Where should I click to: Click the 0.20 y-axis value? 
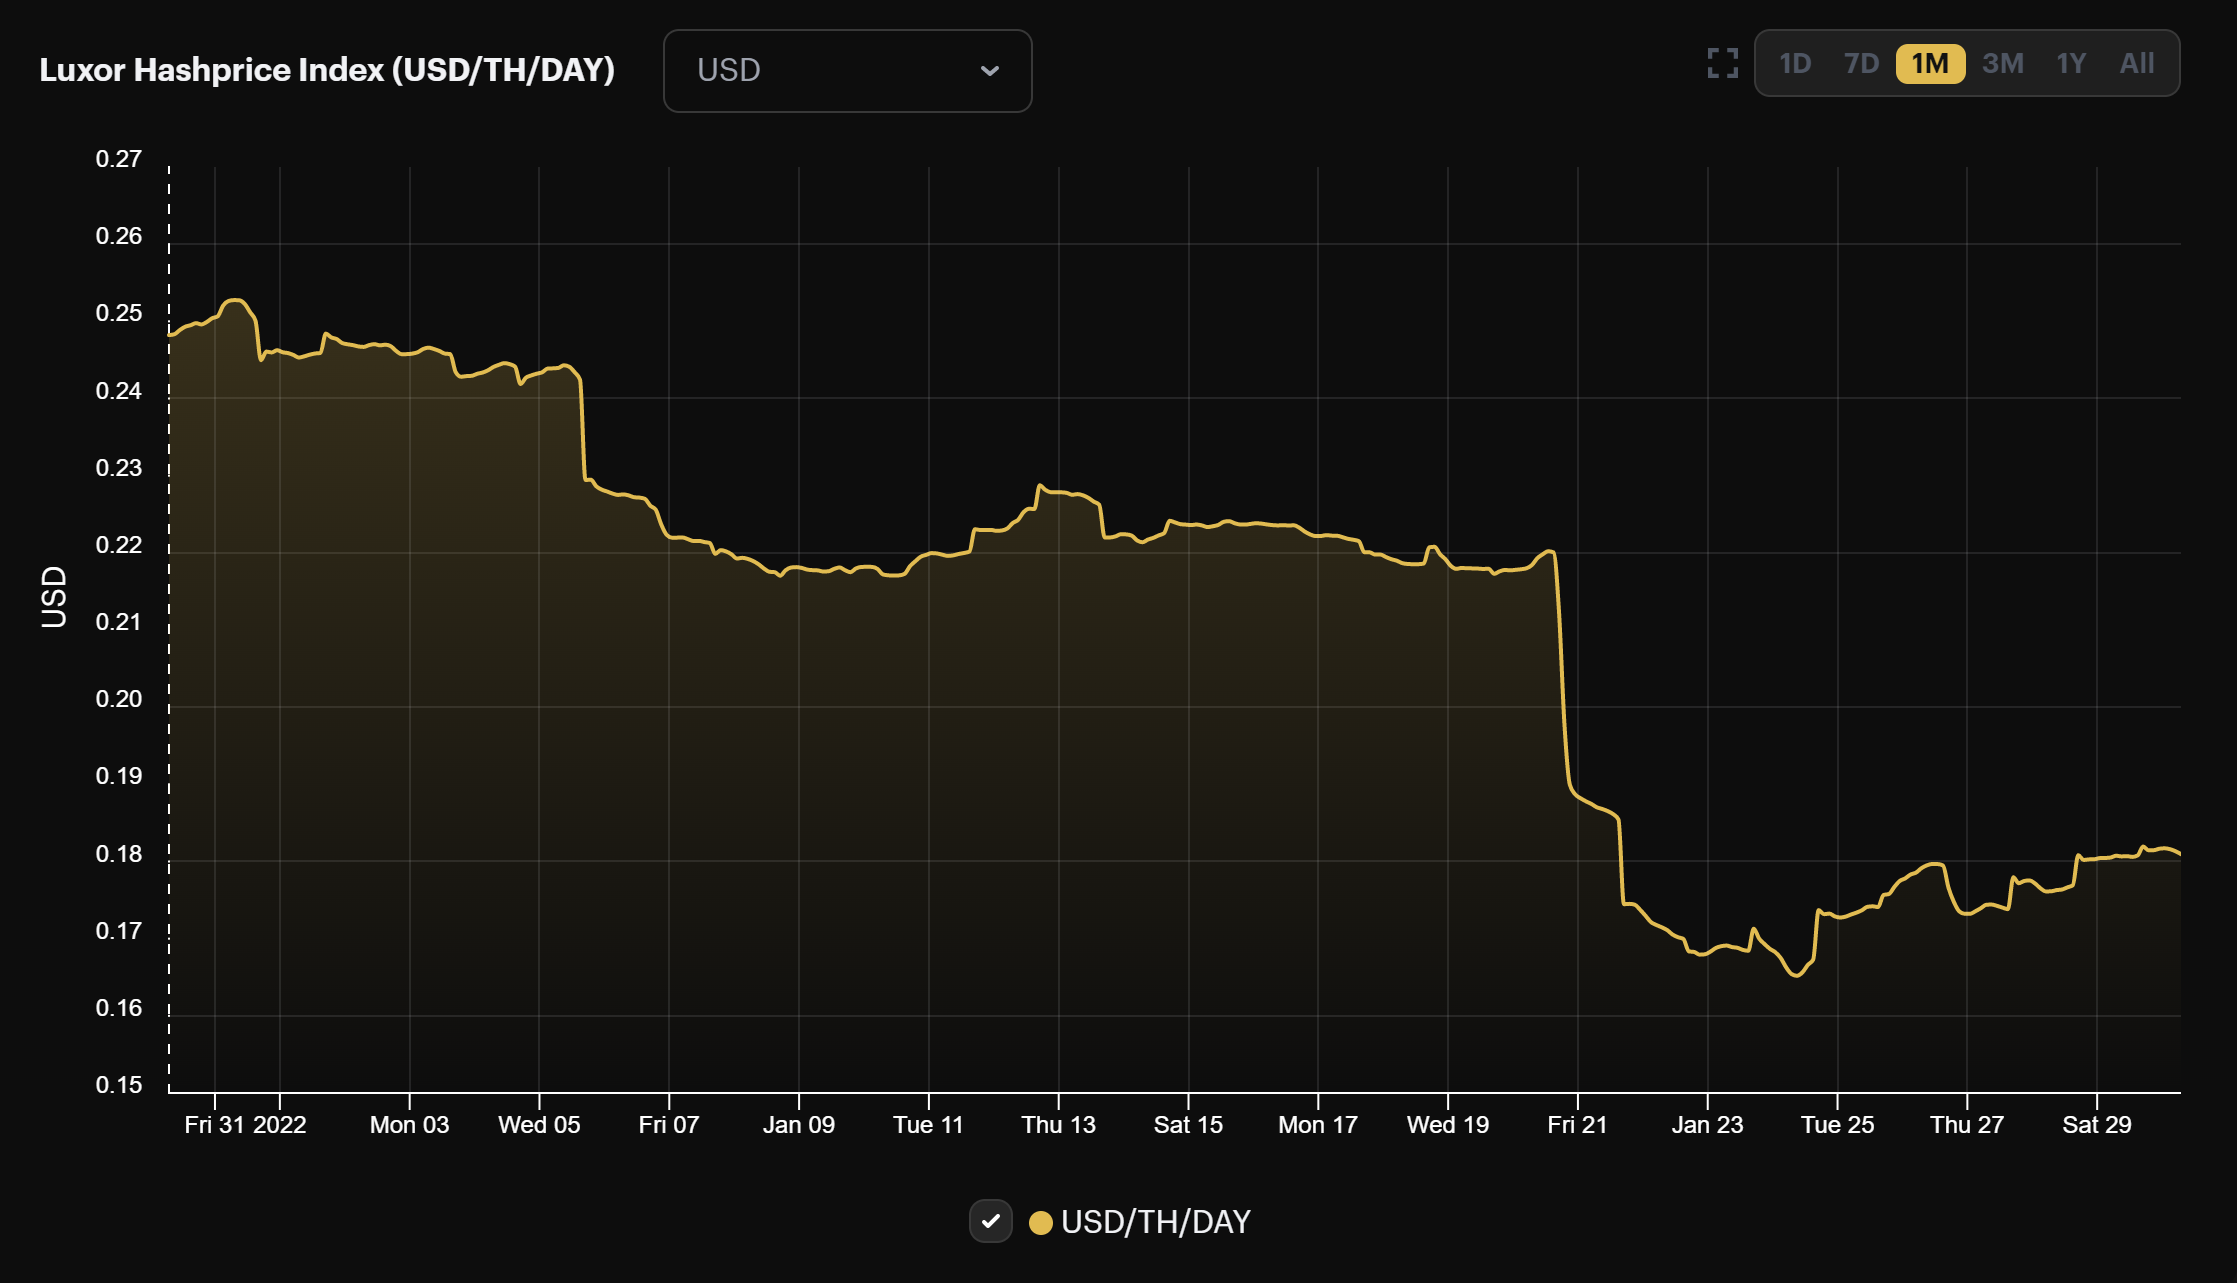point(119,699)
